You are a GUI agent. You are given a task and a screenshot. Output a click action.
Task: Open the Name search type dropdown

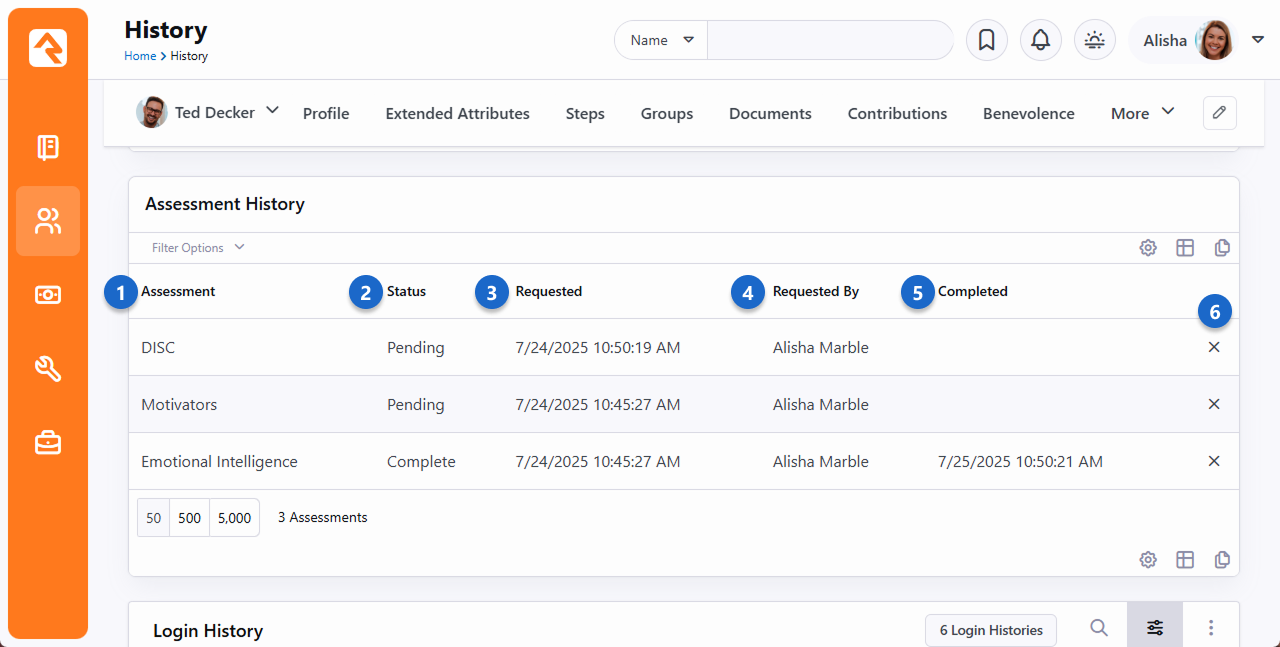661,41
